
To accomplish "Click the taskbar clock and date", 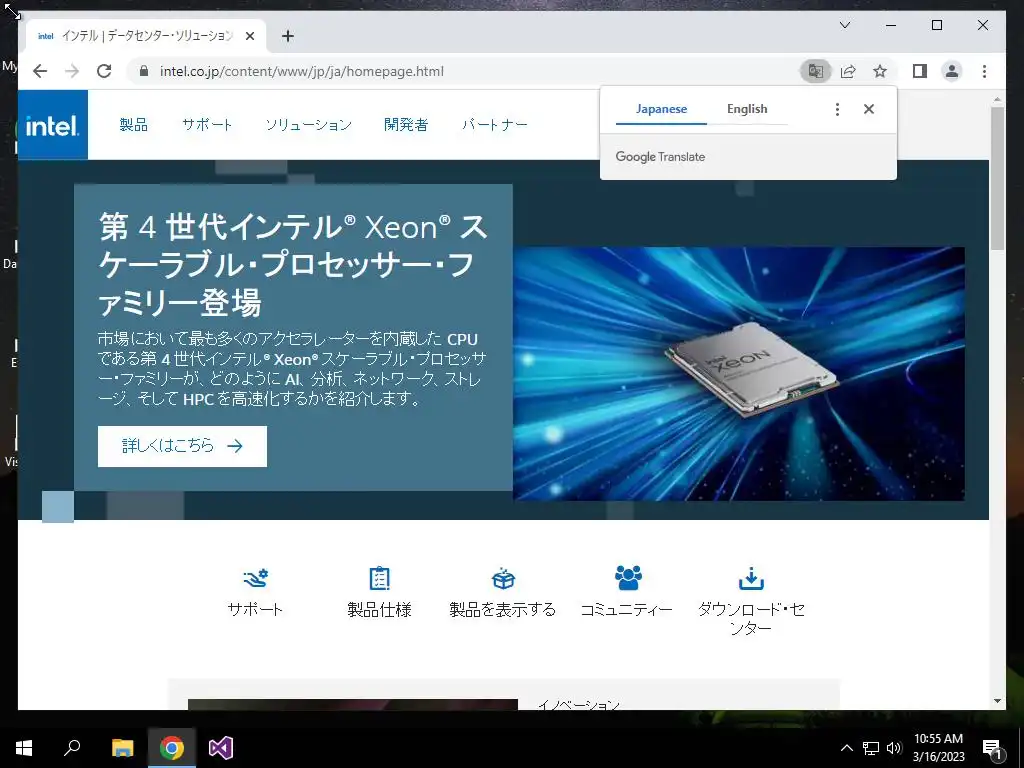I will coord(938,748).
